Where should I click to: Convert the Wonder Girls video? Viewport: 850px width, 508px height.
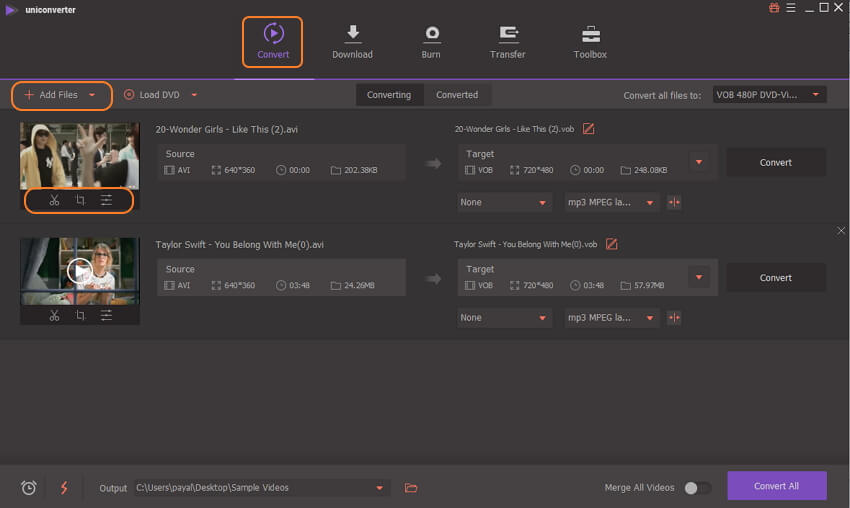pos(776,162)
